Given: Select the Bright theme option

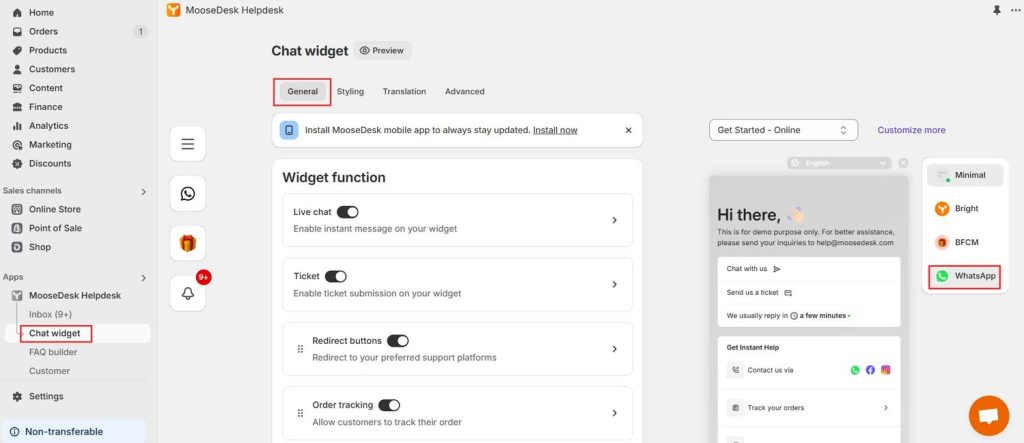Looking at the screenshot, I should 965,208.
